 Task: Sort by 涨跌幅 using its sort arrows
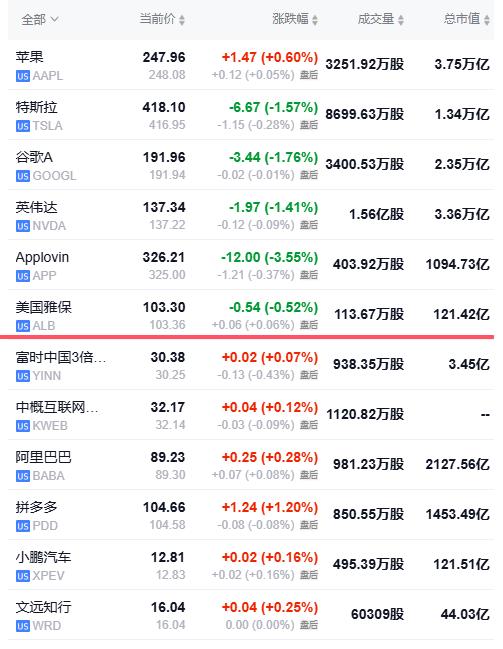tap(315, 19)
